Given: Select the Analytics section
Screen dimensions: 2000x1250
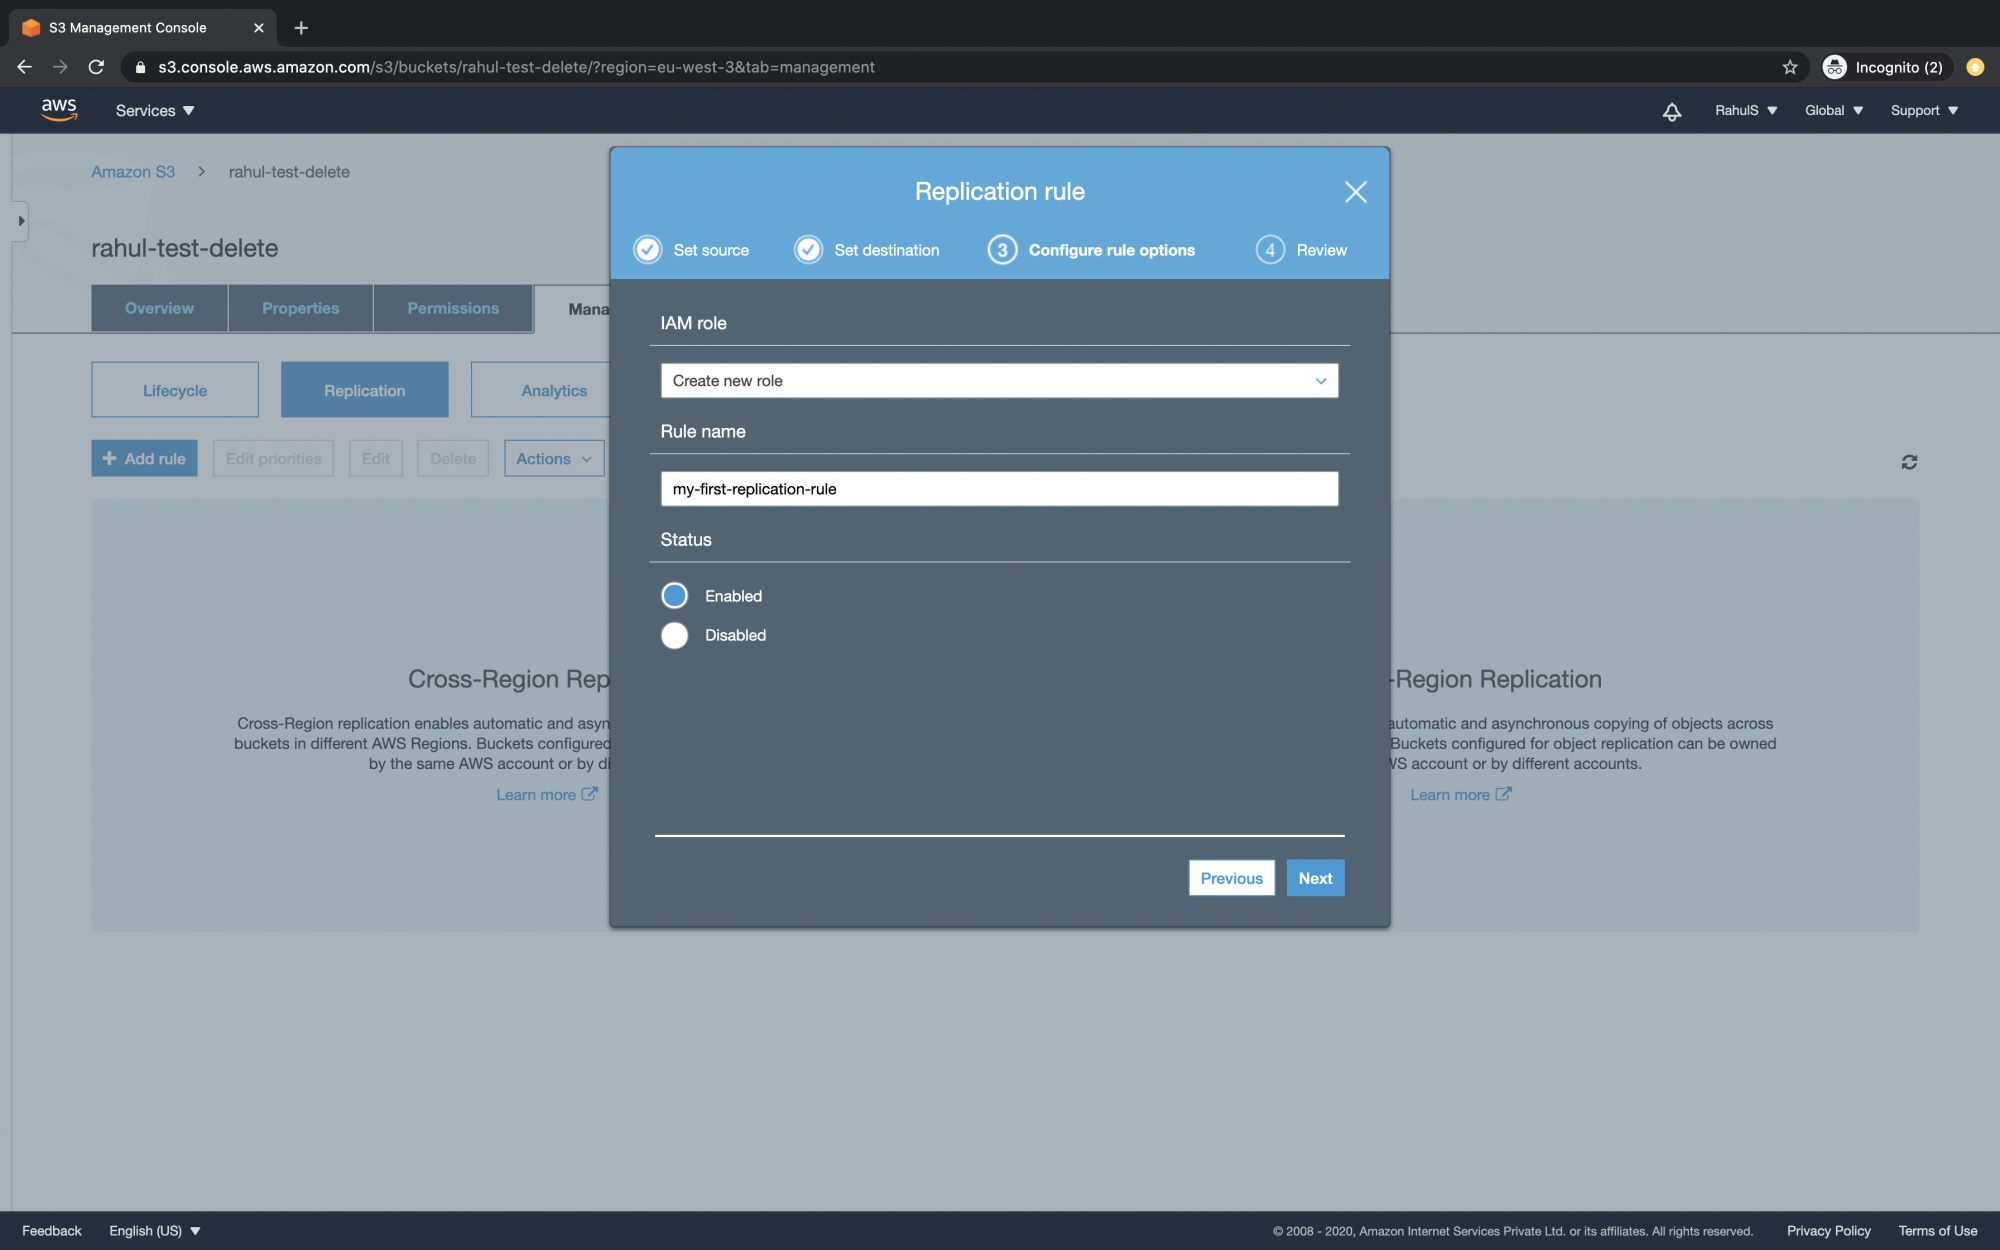Looking at the screenshot, I should coord(554,390).
